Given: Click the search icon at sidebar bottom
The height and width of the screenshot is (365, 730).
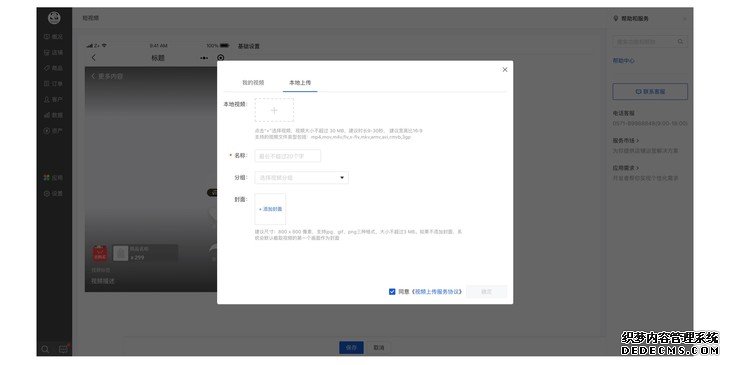Looking at the screenshot, I should click(45, 349).
